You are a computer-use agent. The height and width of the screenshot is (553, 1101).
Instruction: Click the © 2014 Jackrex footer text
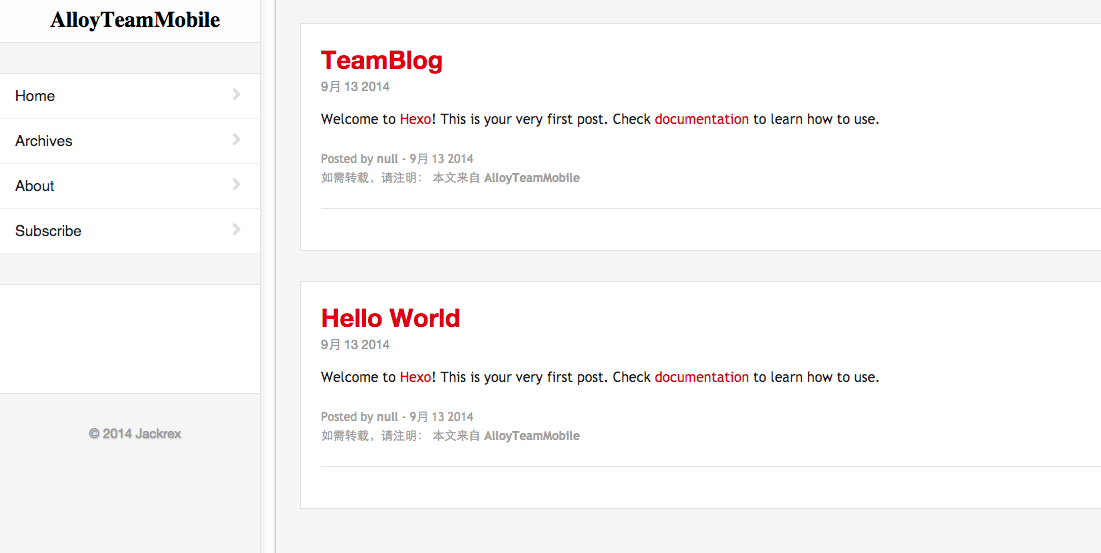pyautogui.click(x=135, y=434)
